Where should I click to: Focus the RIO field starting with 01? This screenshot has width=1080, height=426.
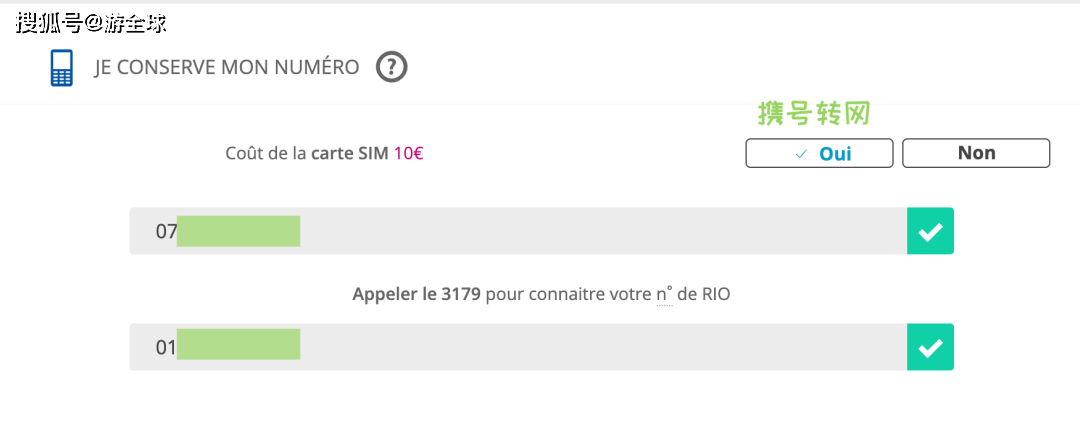coord(600,347)
